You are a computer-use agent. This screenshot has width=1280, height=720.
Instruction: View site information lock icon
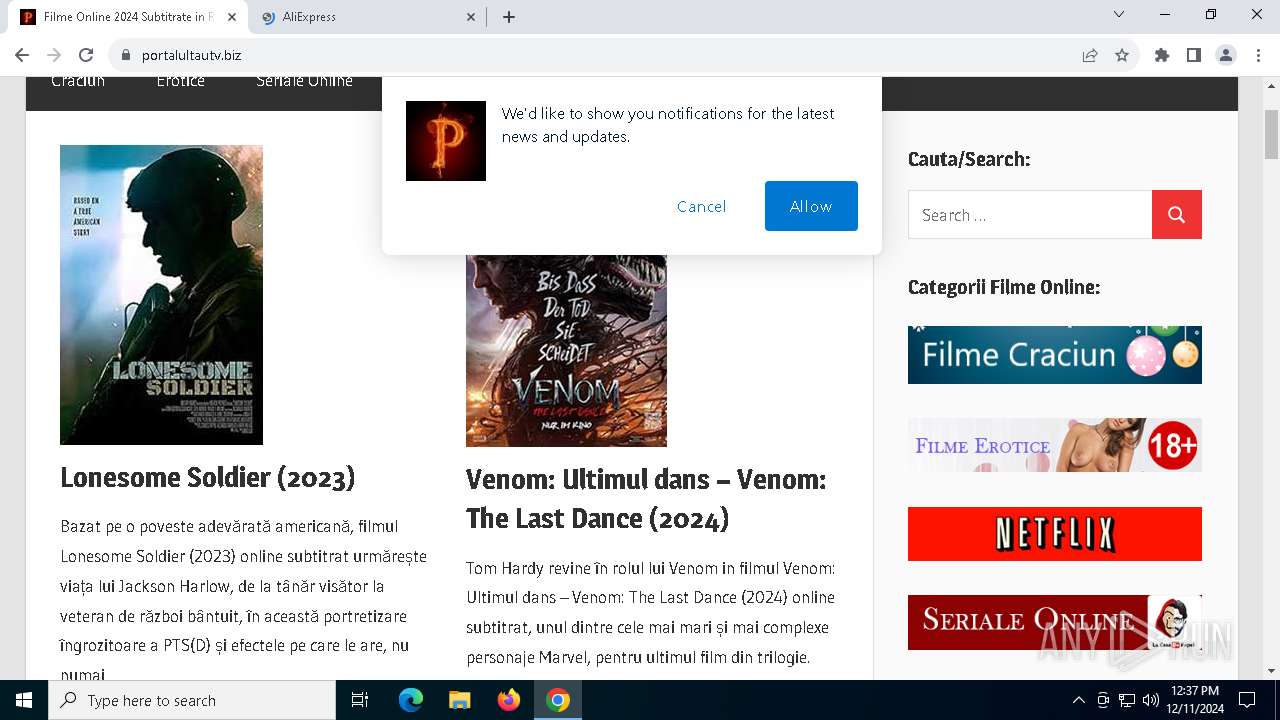click(x=125, y=55)
